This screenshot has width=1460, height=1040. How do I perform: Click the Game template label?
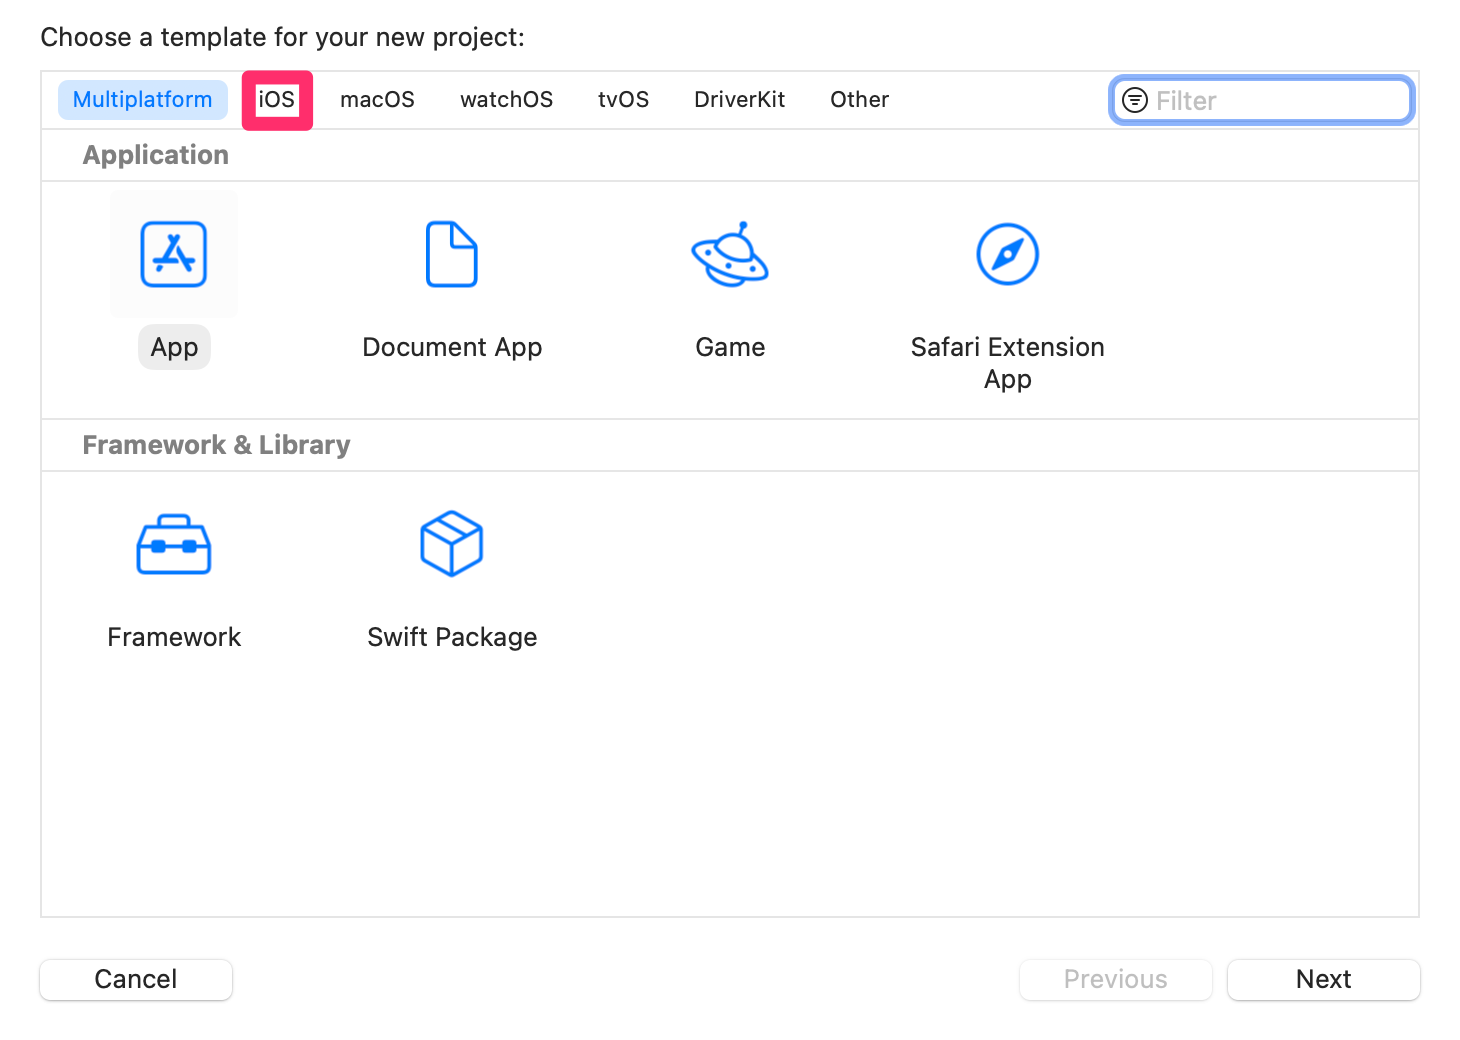730,347
